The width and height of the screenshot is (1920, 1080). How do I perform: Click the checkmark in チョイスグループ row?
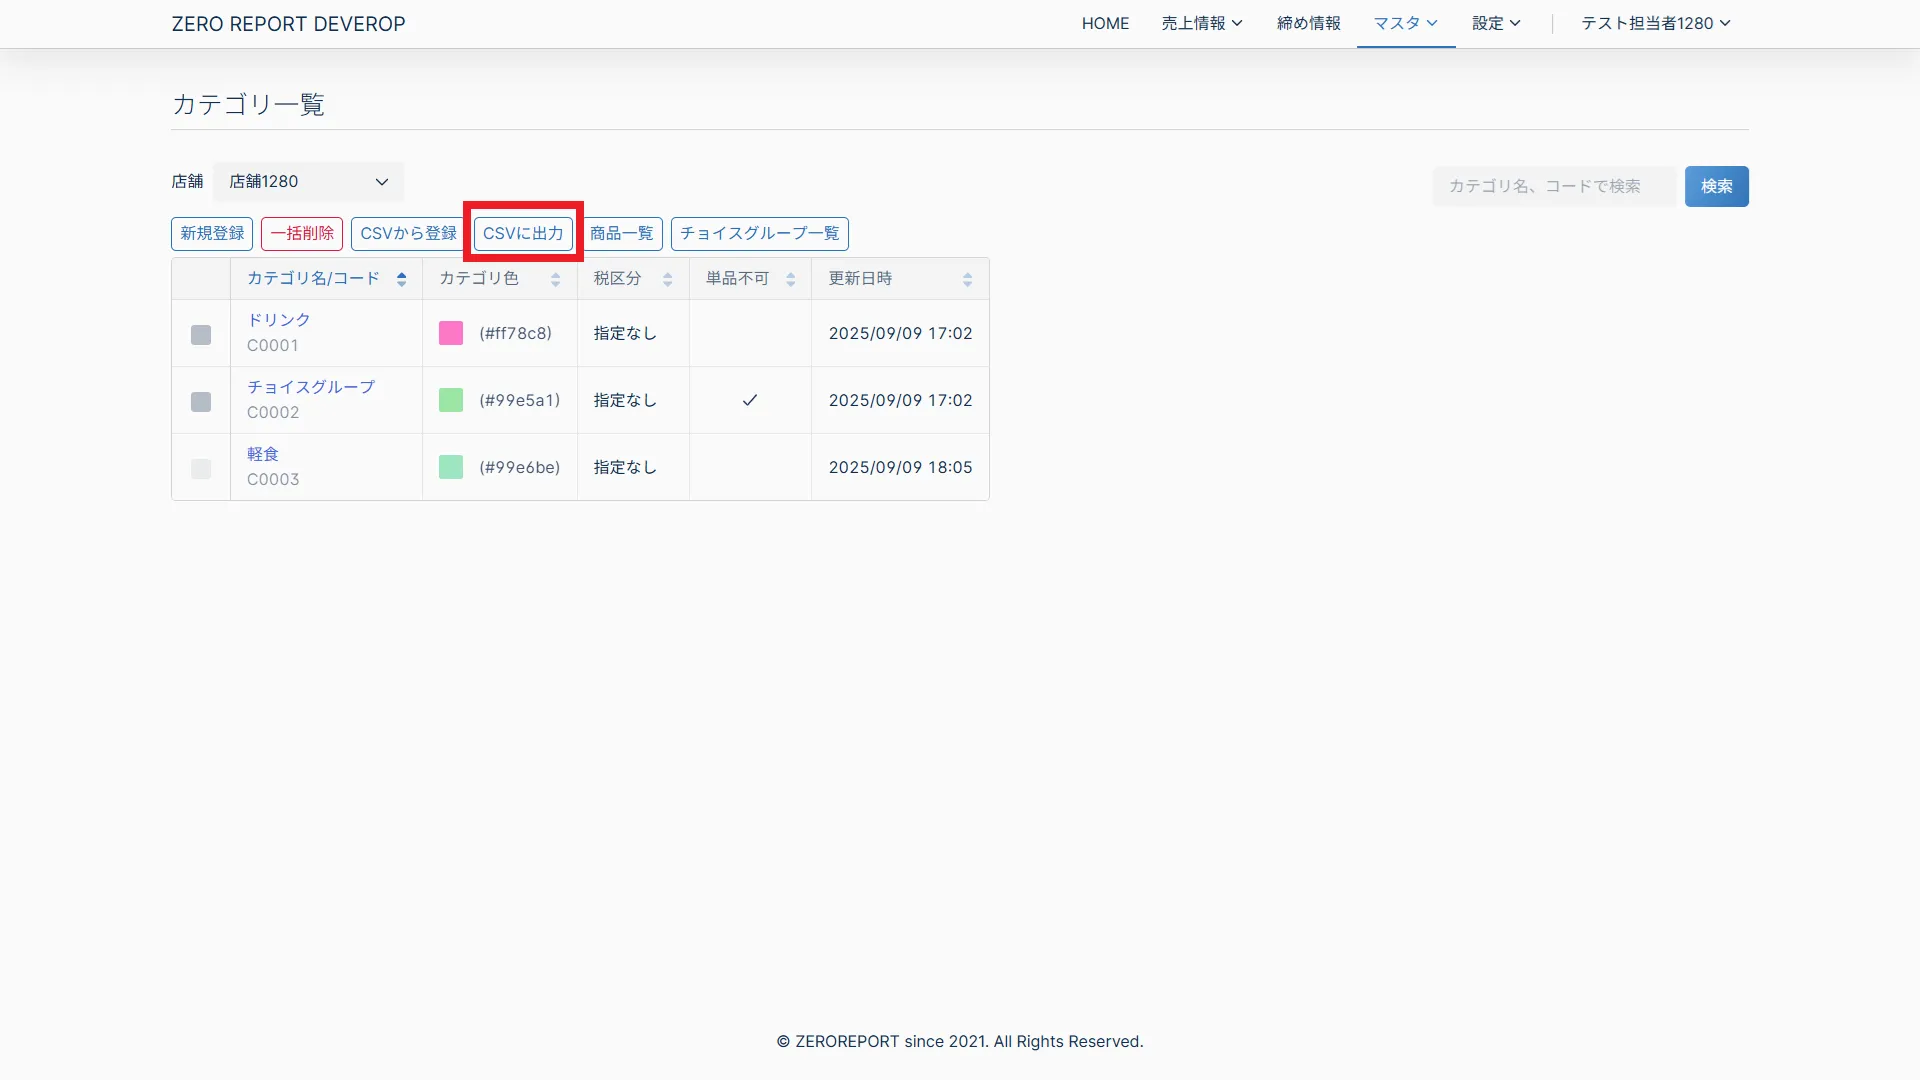pyautogui.click(x=750, y=400)
